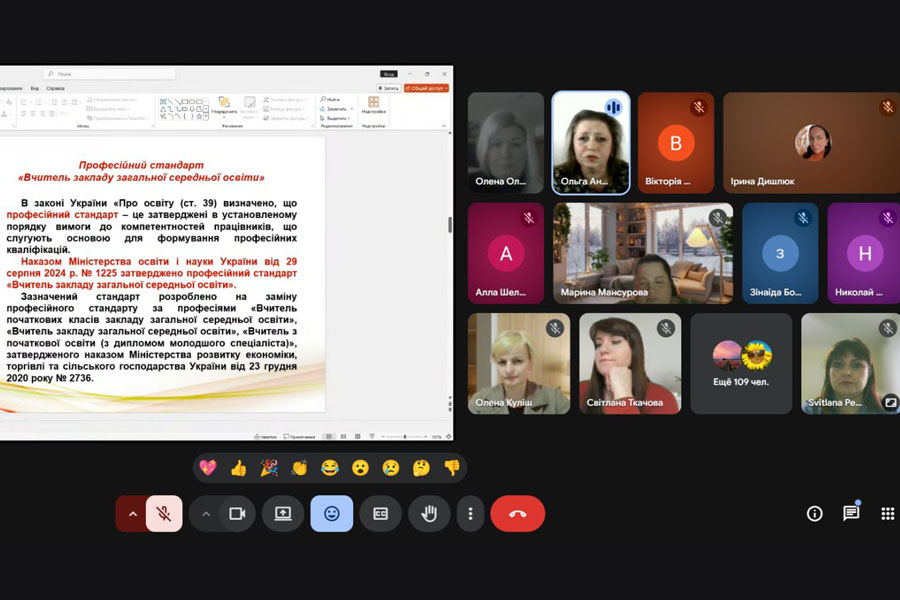Open the 'Упорядочить' arrange dropdown
Screen dimensions: 900x600
[x=224, y=107]
